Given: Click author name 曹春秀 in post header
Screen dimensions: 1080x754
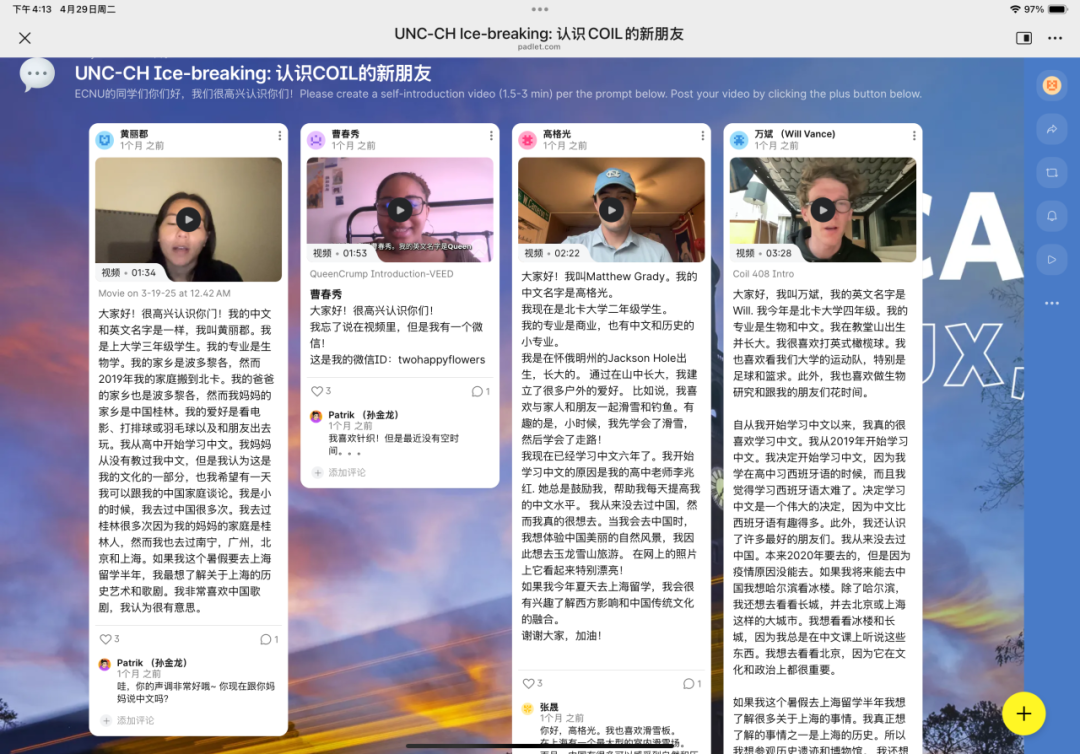Looking at the screenshot, I should pyautogui.click(x=346, y=134).
